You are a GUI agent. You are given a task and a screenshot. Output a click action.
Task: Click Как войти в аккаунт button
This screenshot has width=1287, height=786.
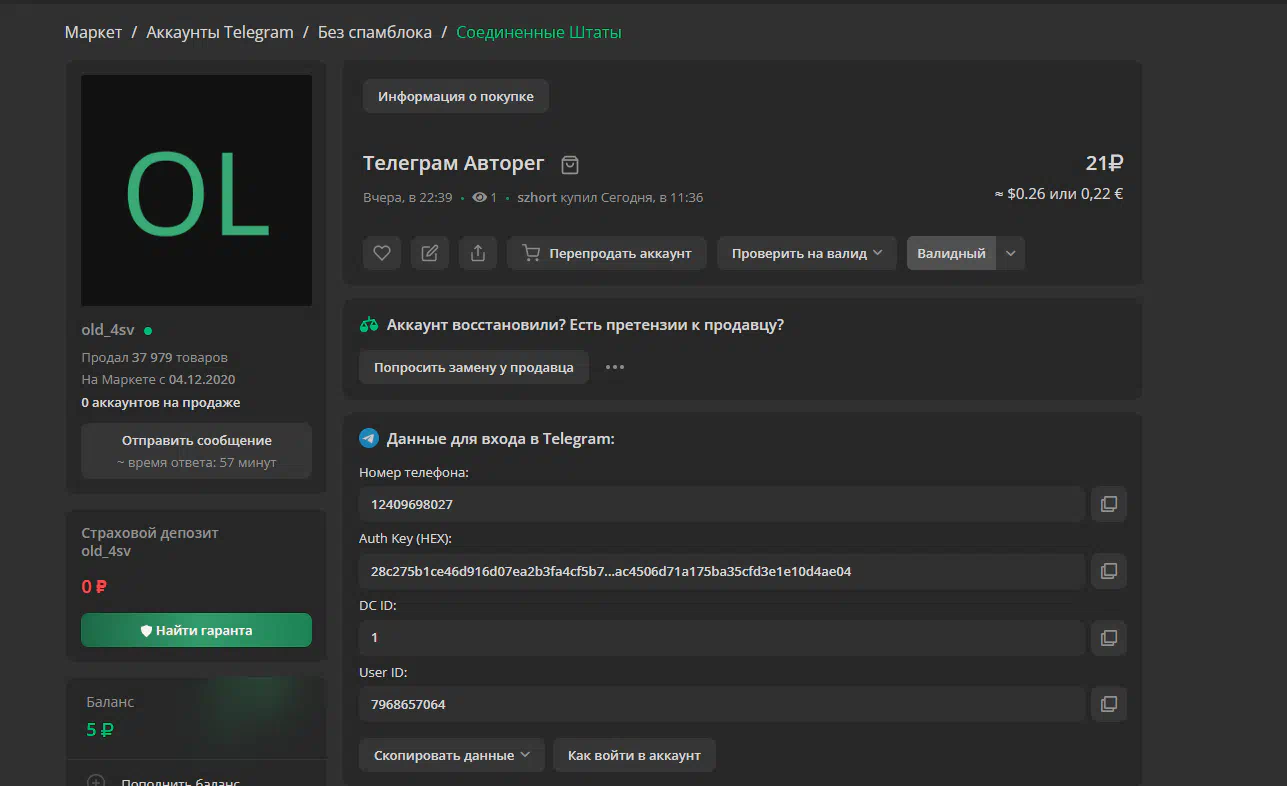[x=634, y=755]
